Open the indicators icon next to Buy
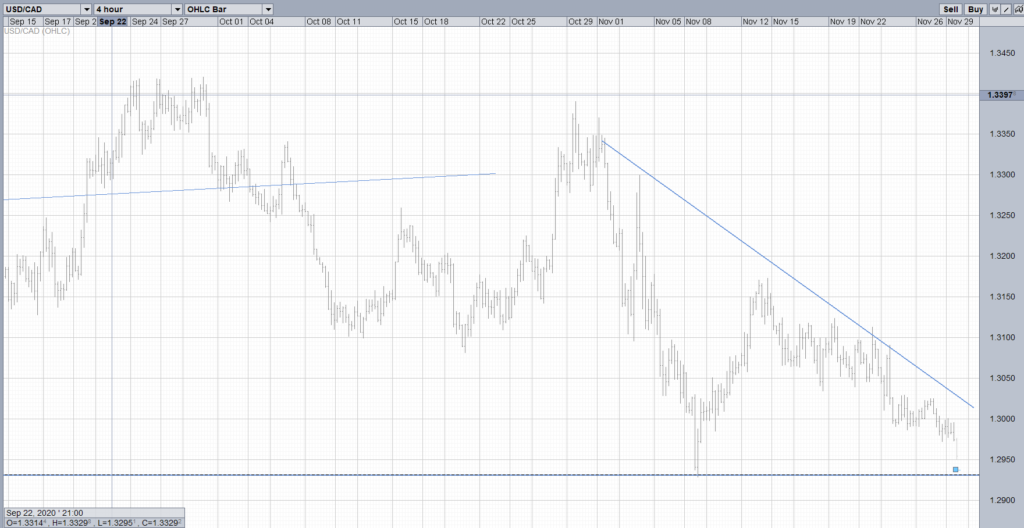The image size is (1024, 528). (x=995, y=8)
